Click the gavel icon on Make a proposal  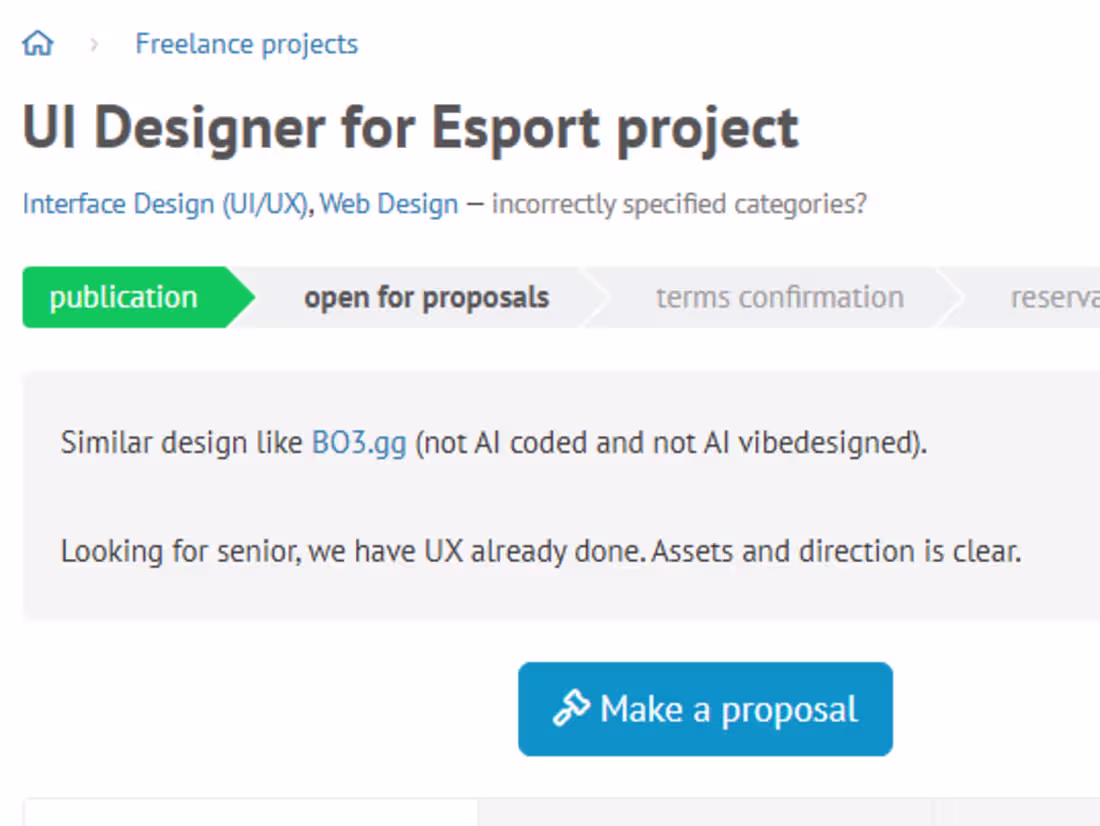pos(571,708)
